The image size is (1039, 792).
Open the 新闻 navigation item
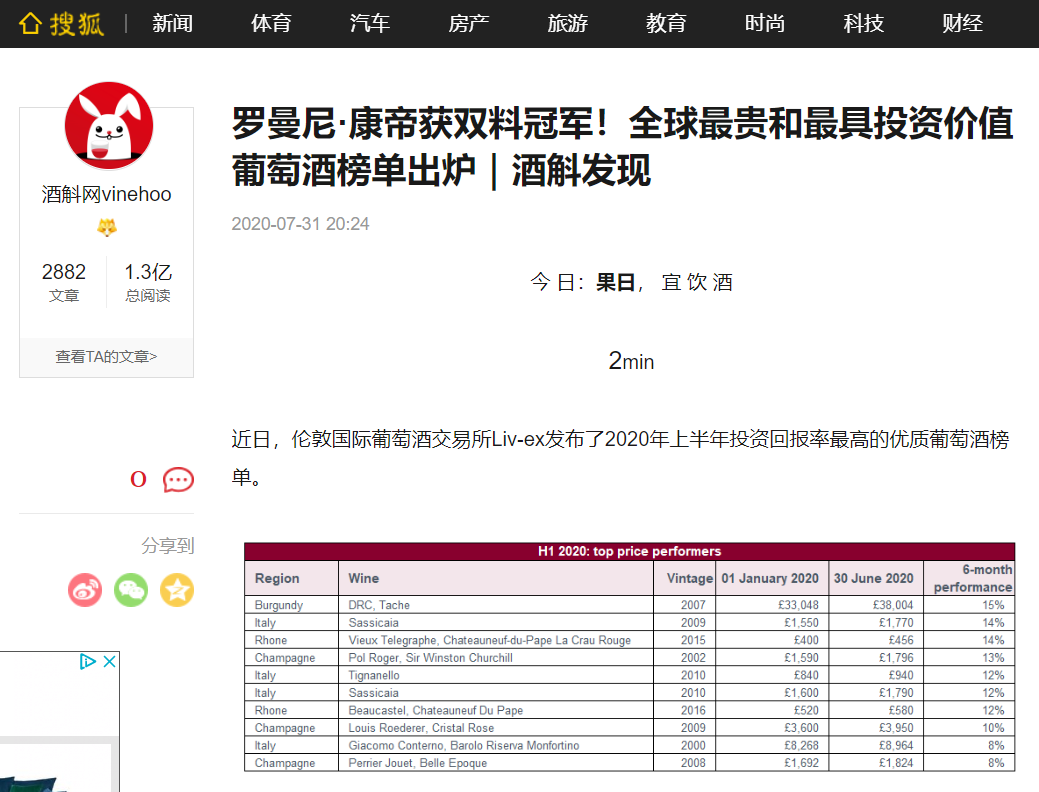point(172,24)
